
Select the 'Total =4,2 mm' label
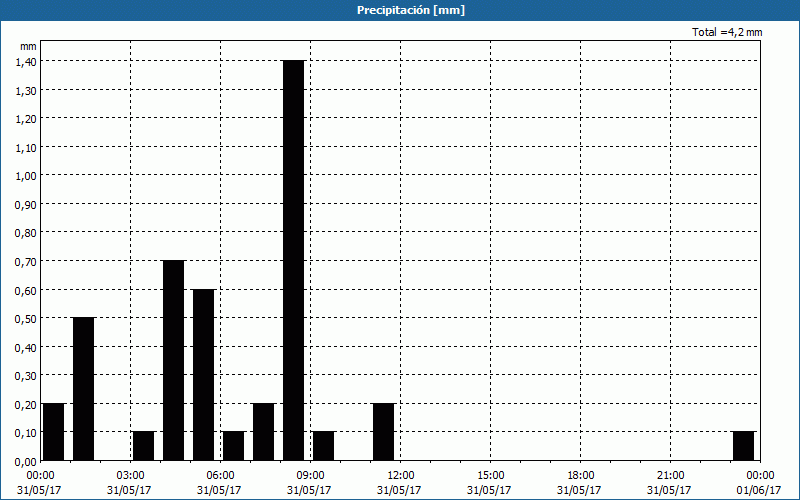coord(727,32)
